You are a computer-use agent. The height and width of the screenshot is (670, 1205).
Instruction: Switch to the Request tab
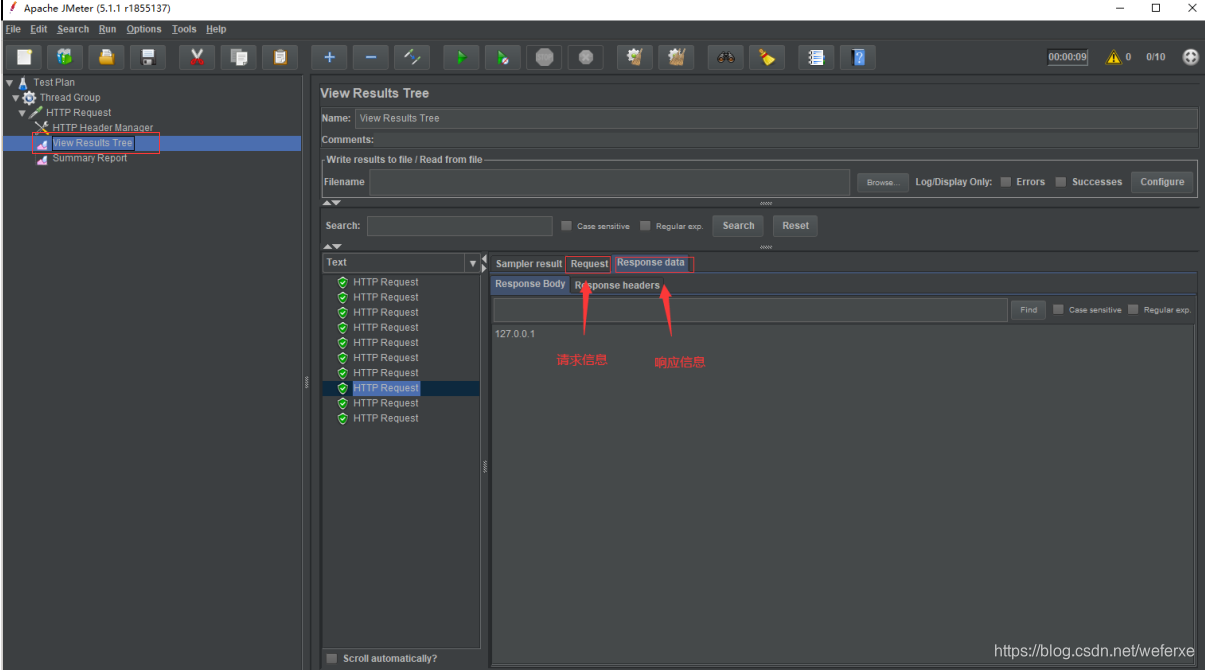coord(589,264)
